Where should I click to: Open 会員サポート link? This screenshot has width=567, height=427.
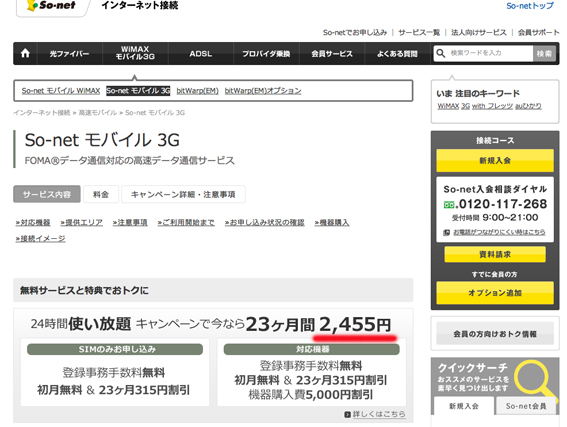tap(538, 33)
